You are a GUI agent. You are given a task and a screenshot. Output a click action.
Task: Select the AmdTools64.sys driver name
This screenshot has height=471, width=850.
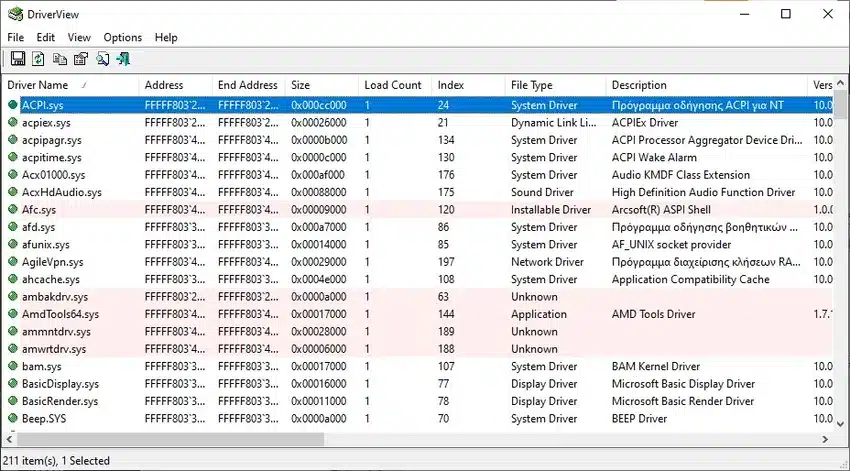click(x=60, y=314)
